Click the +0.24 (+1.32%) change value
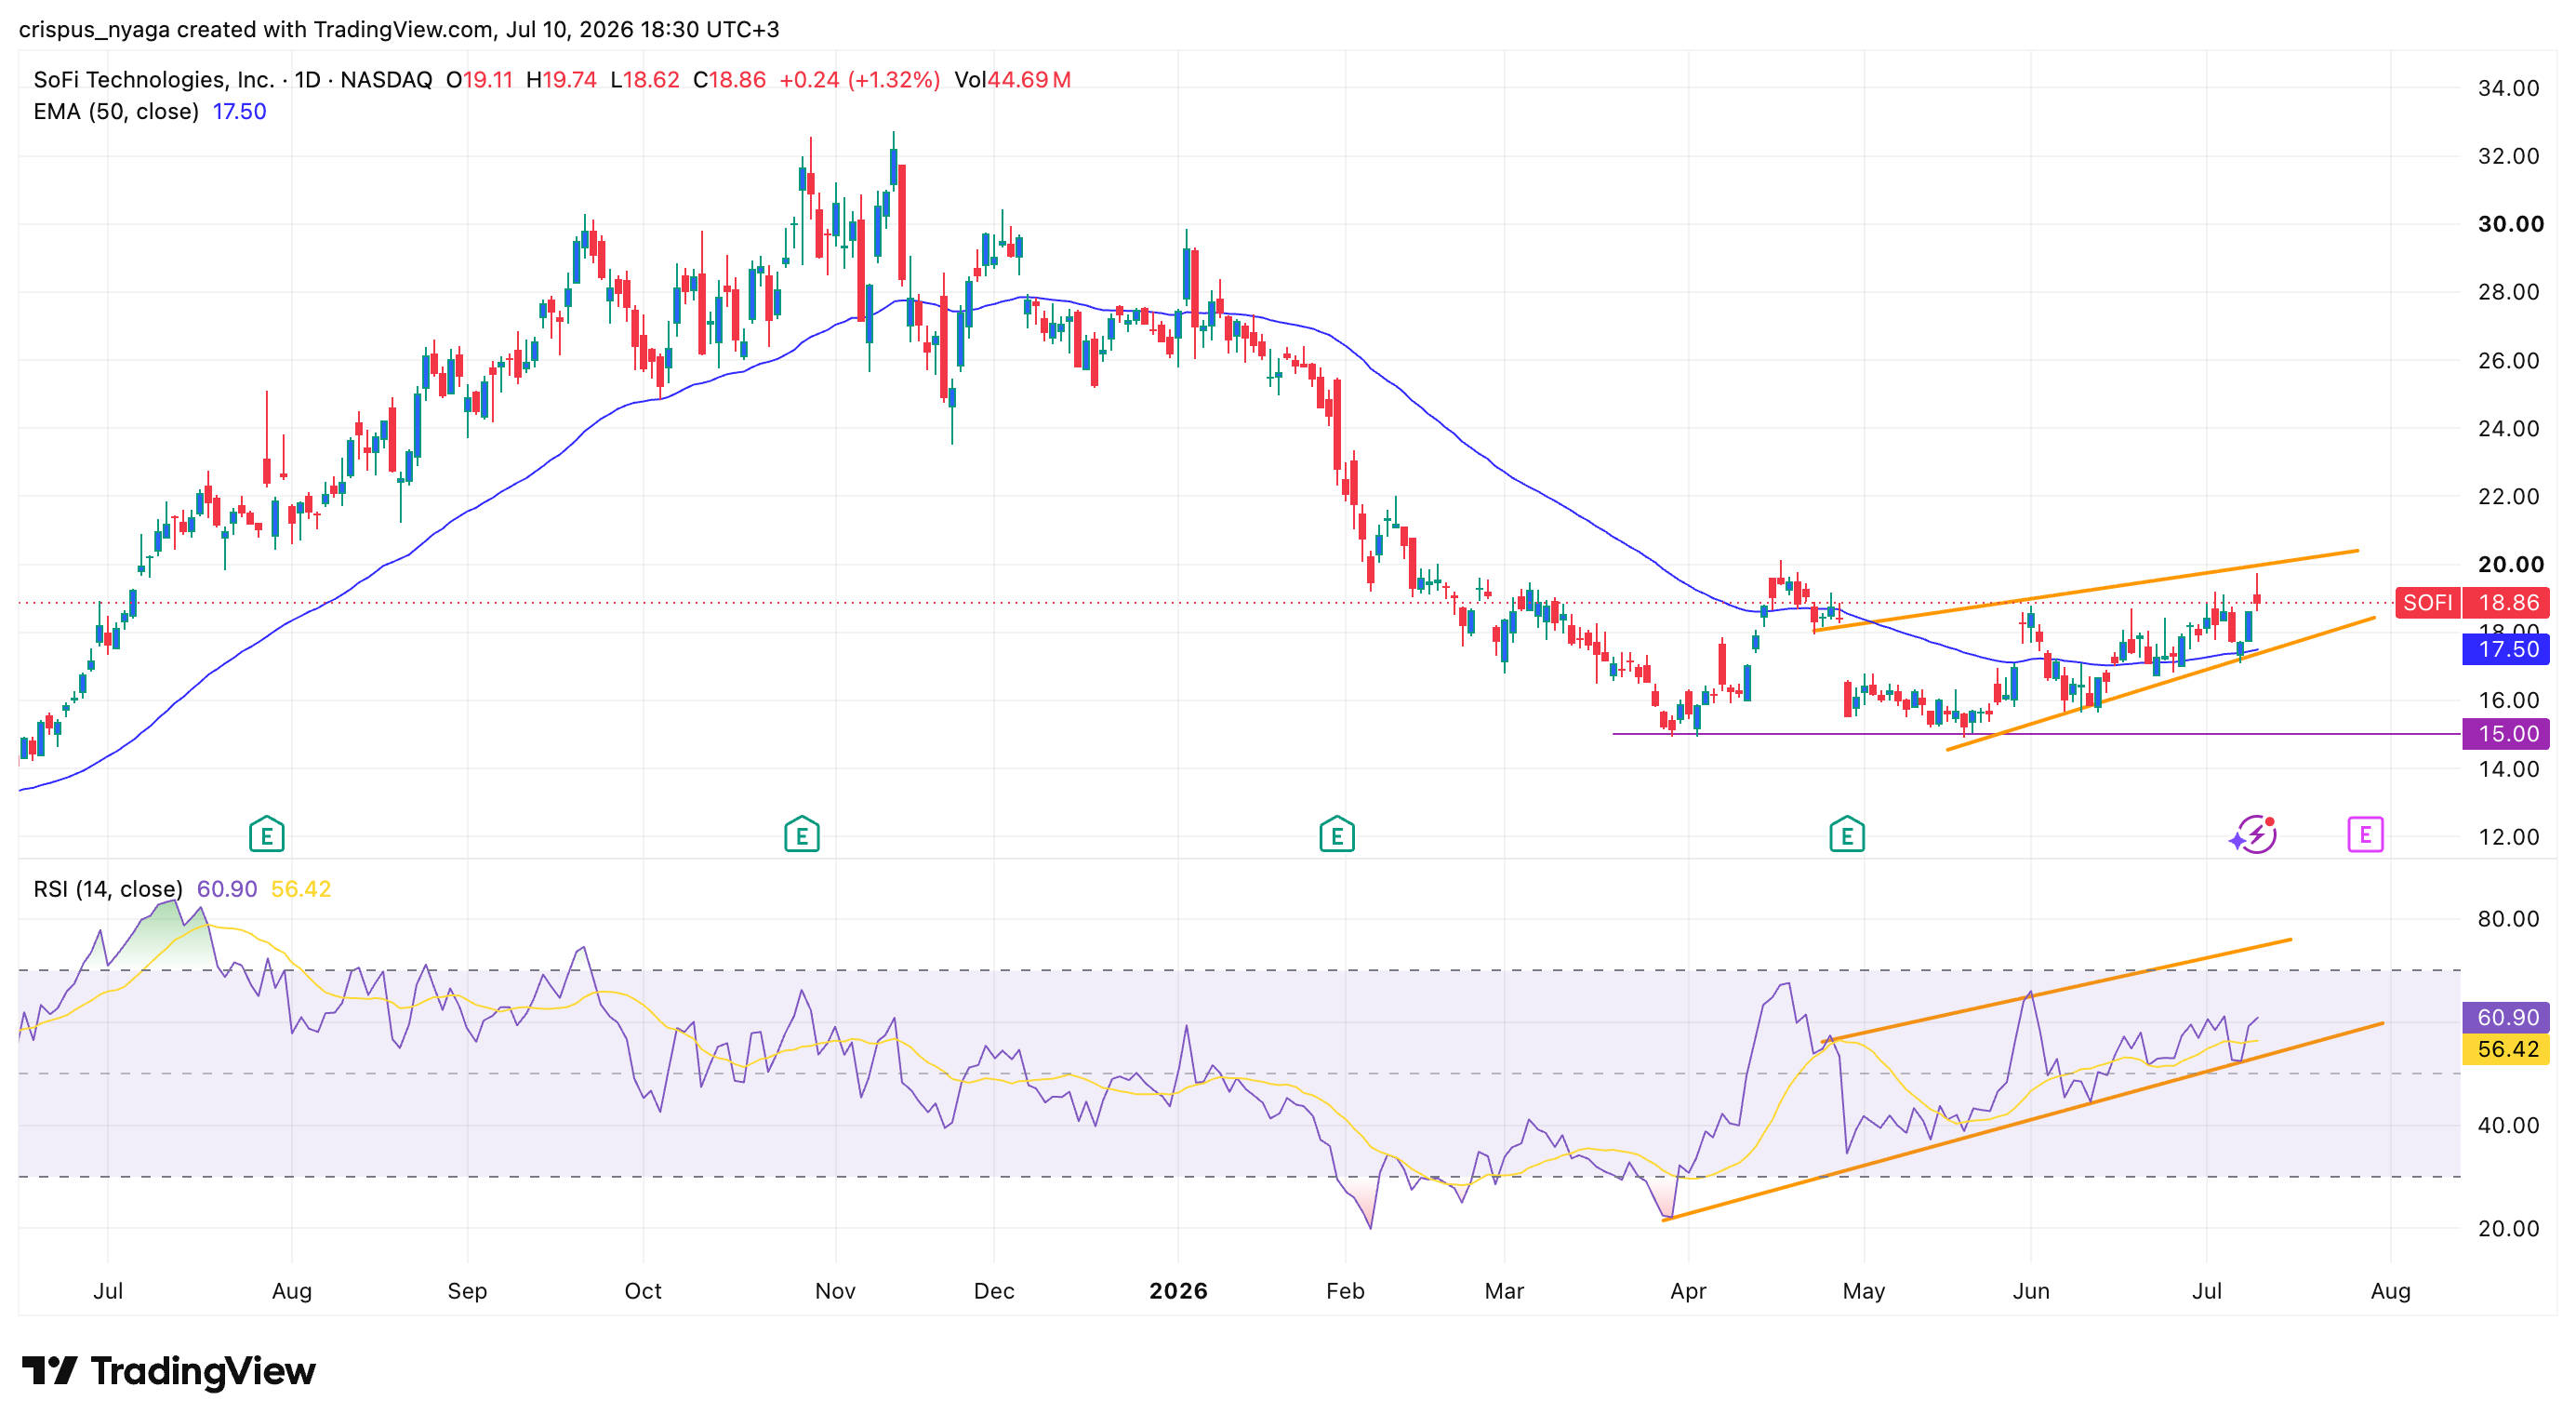 [x=859, y=80]
